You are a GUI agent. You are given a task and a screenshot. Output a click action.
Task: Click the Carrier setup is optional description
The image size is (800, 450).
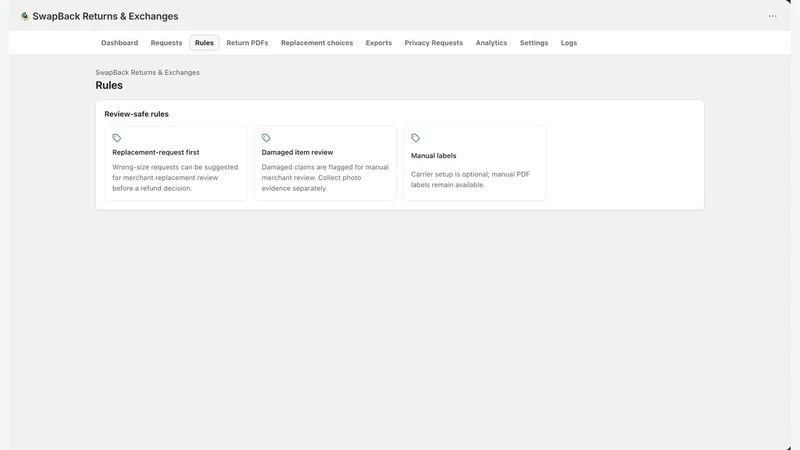point(470,180)
